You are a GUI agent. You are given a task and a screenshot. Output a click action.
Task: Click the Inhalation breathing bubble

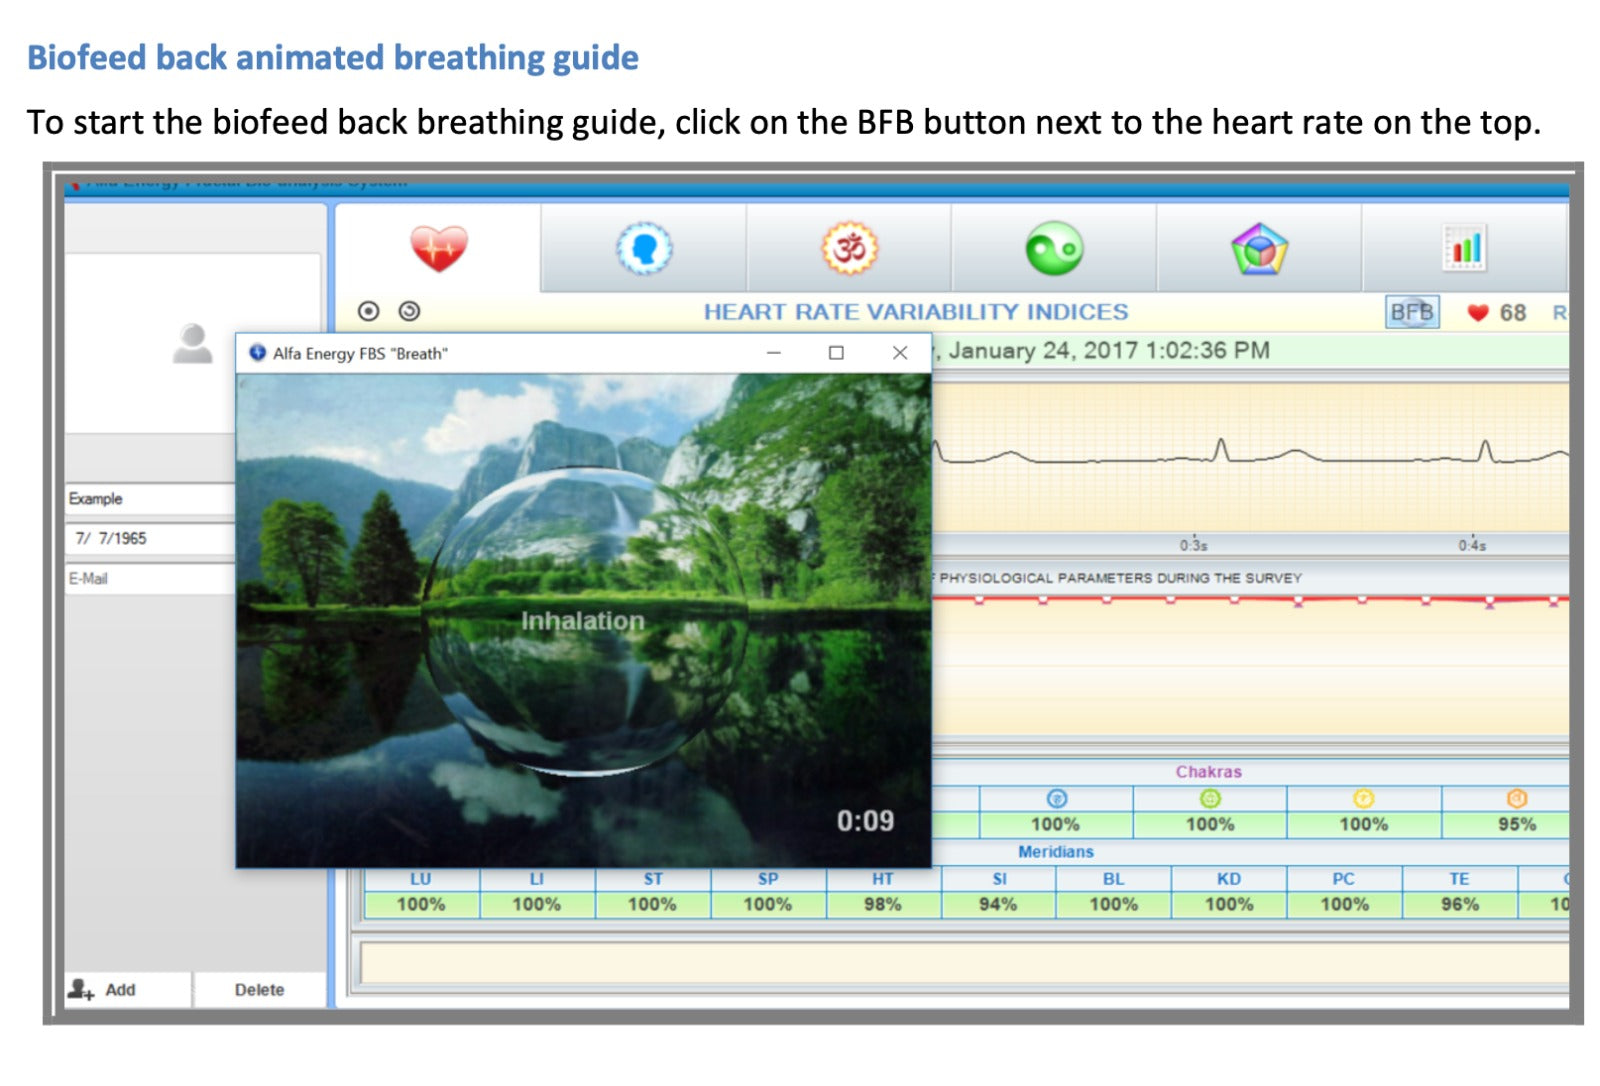[584, 621]
